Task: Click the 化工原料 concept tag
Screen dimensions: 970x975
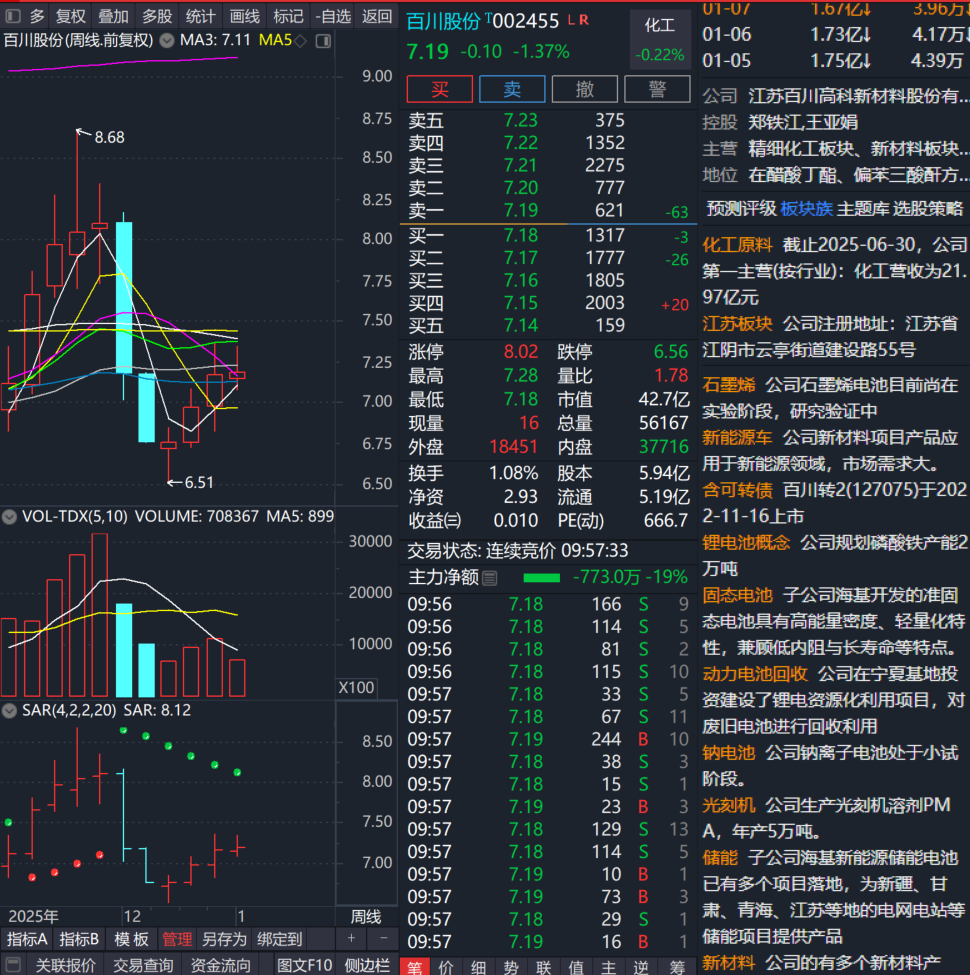Action: tap(737, 245)
